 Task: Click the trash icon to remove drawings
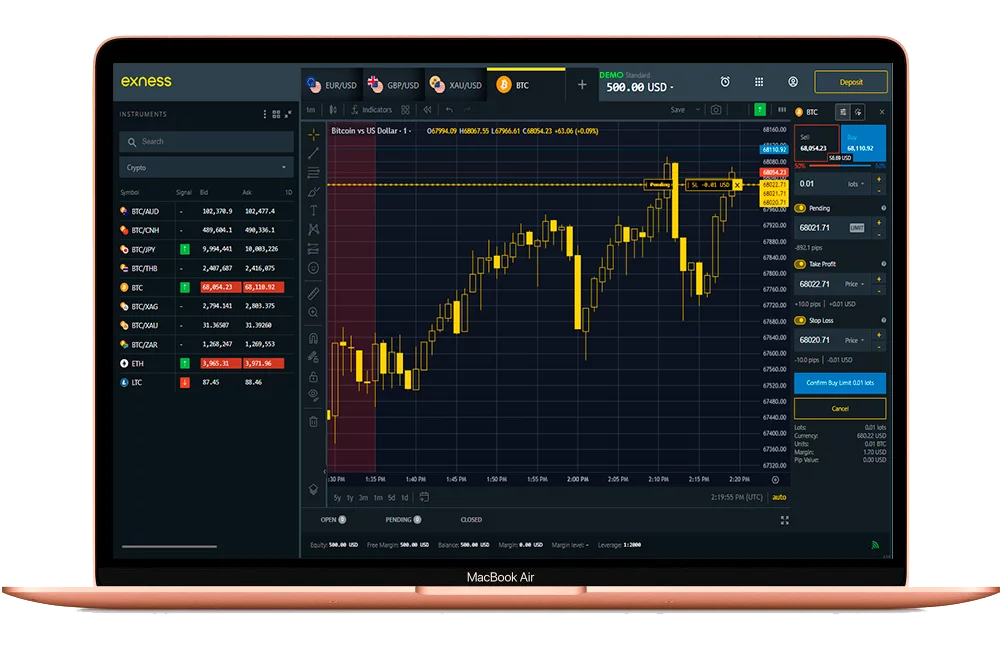[x=313, y=421]
